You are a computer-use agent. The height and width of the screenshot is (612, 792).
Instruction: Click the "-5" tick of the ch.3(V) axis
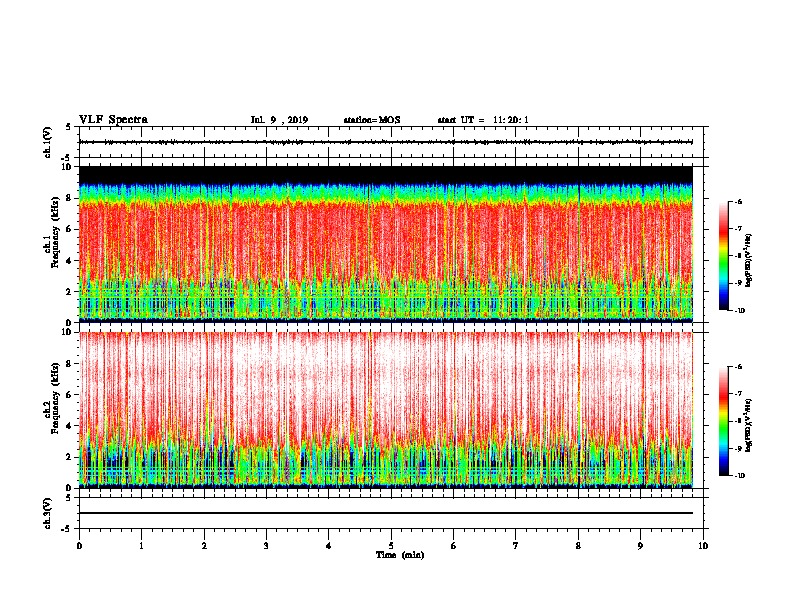(x=67, y=529)
